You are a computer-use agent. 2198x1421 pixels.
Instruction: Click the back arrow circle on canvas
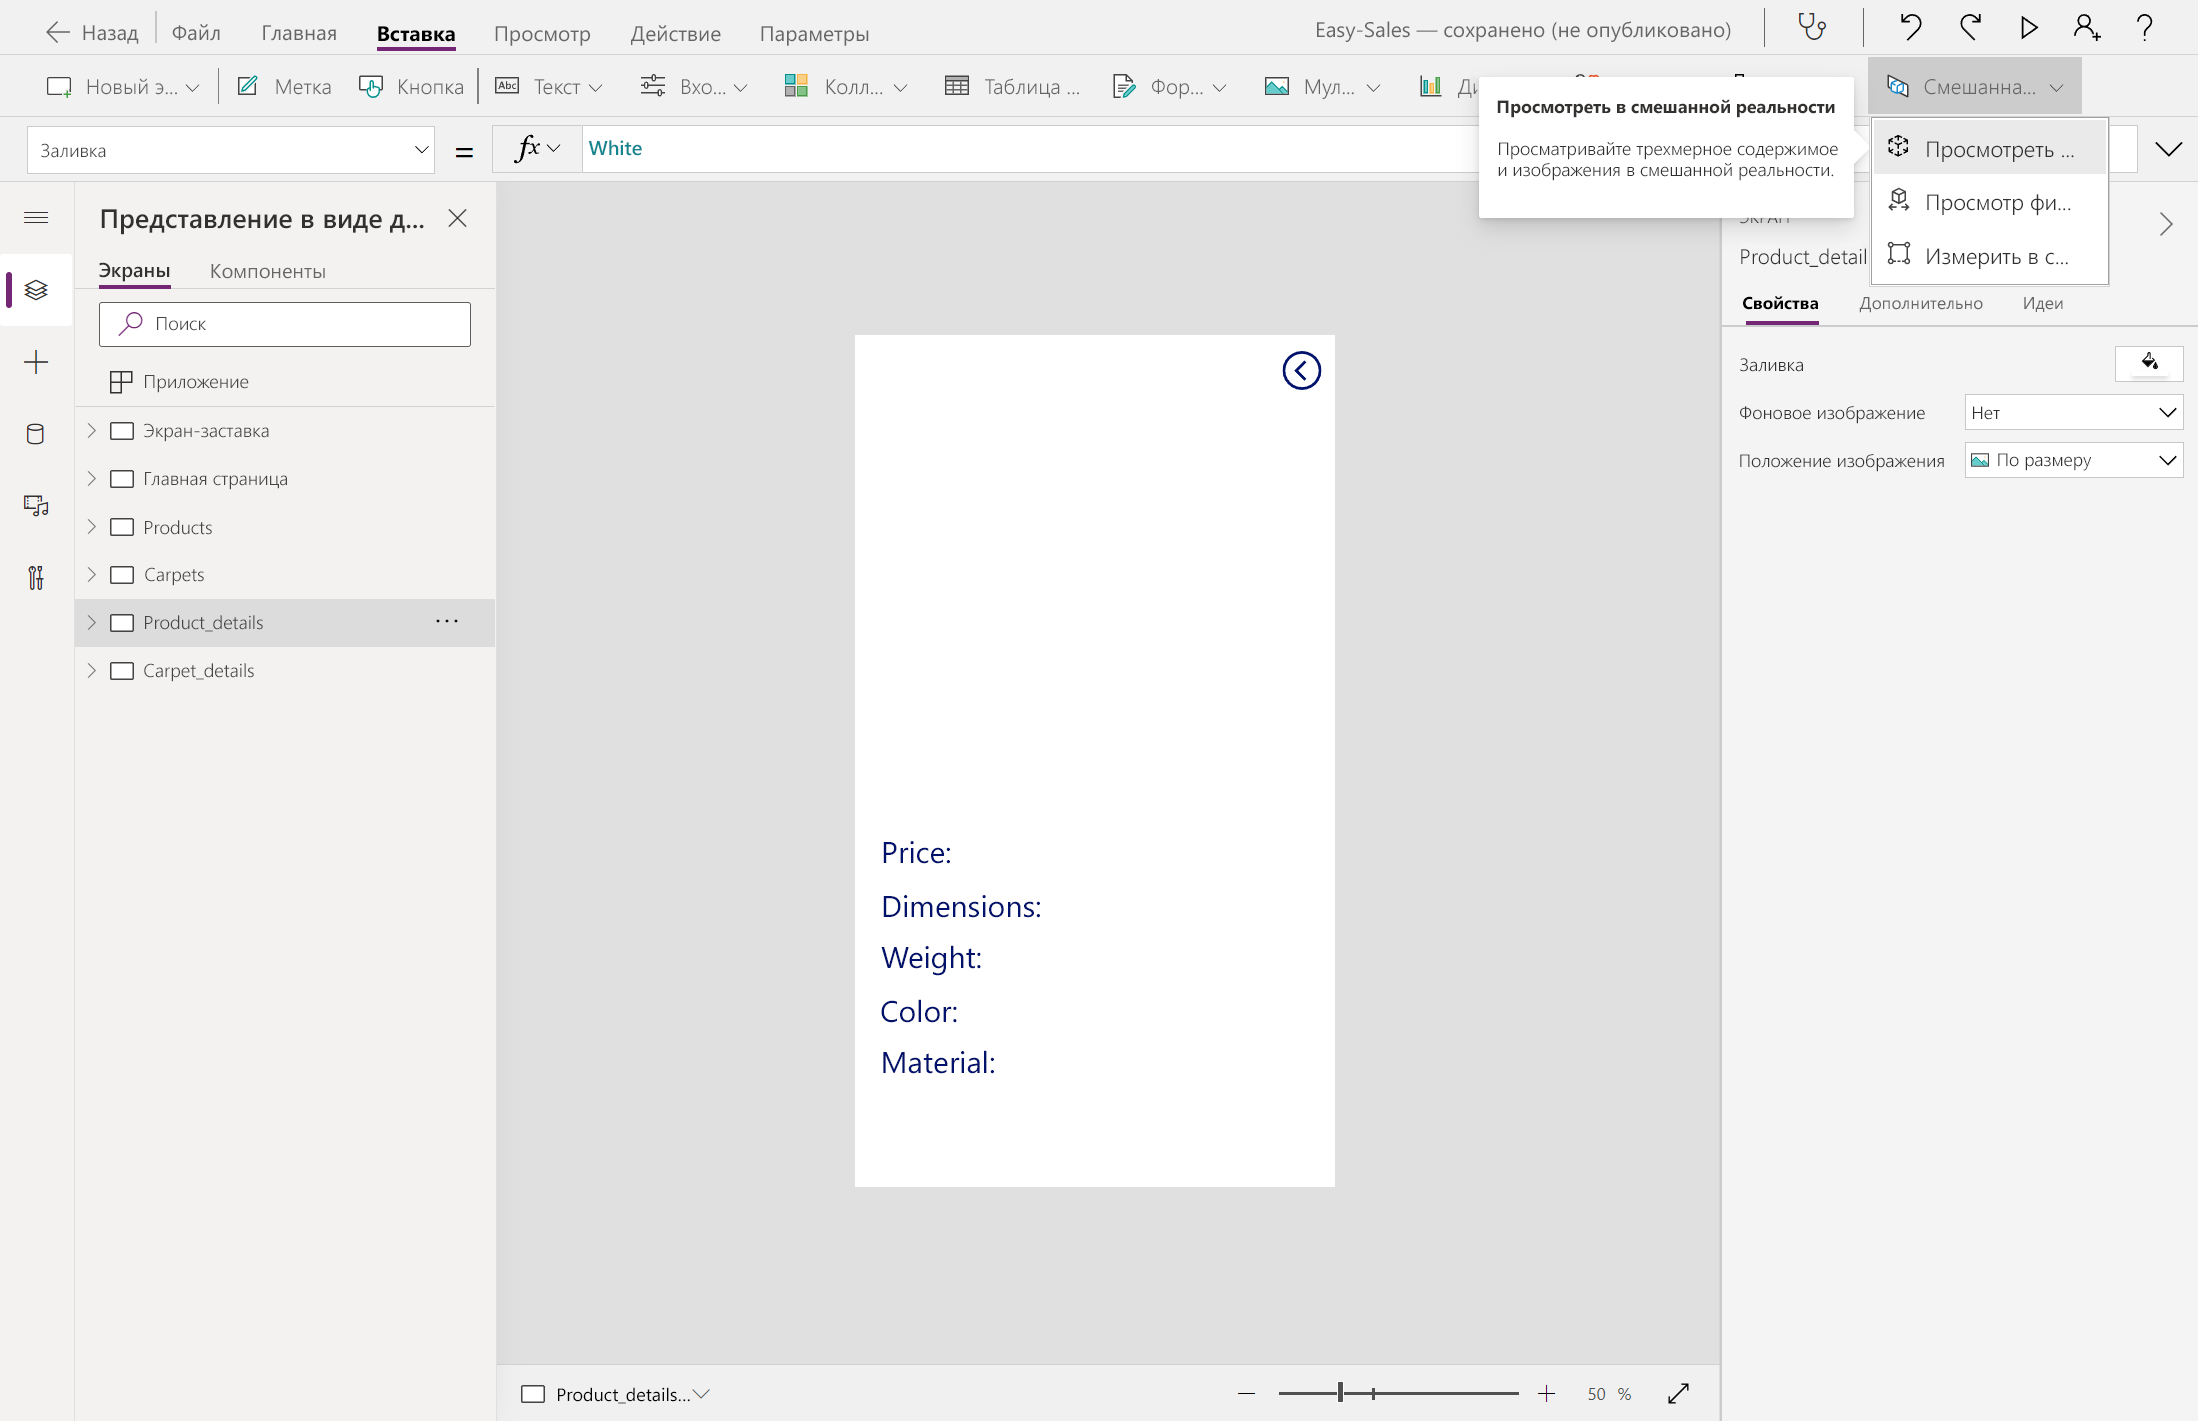click(x=1301, y=371)
